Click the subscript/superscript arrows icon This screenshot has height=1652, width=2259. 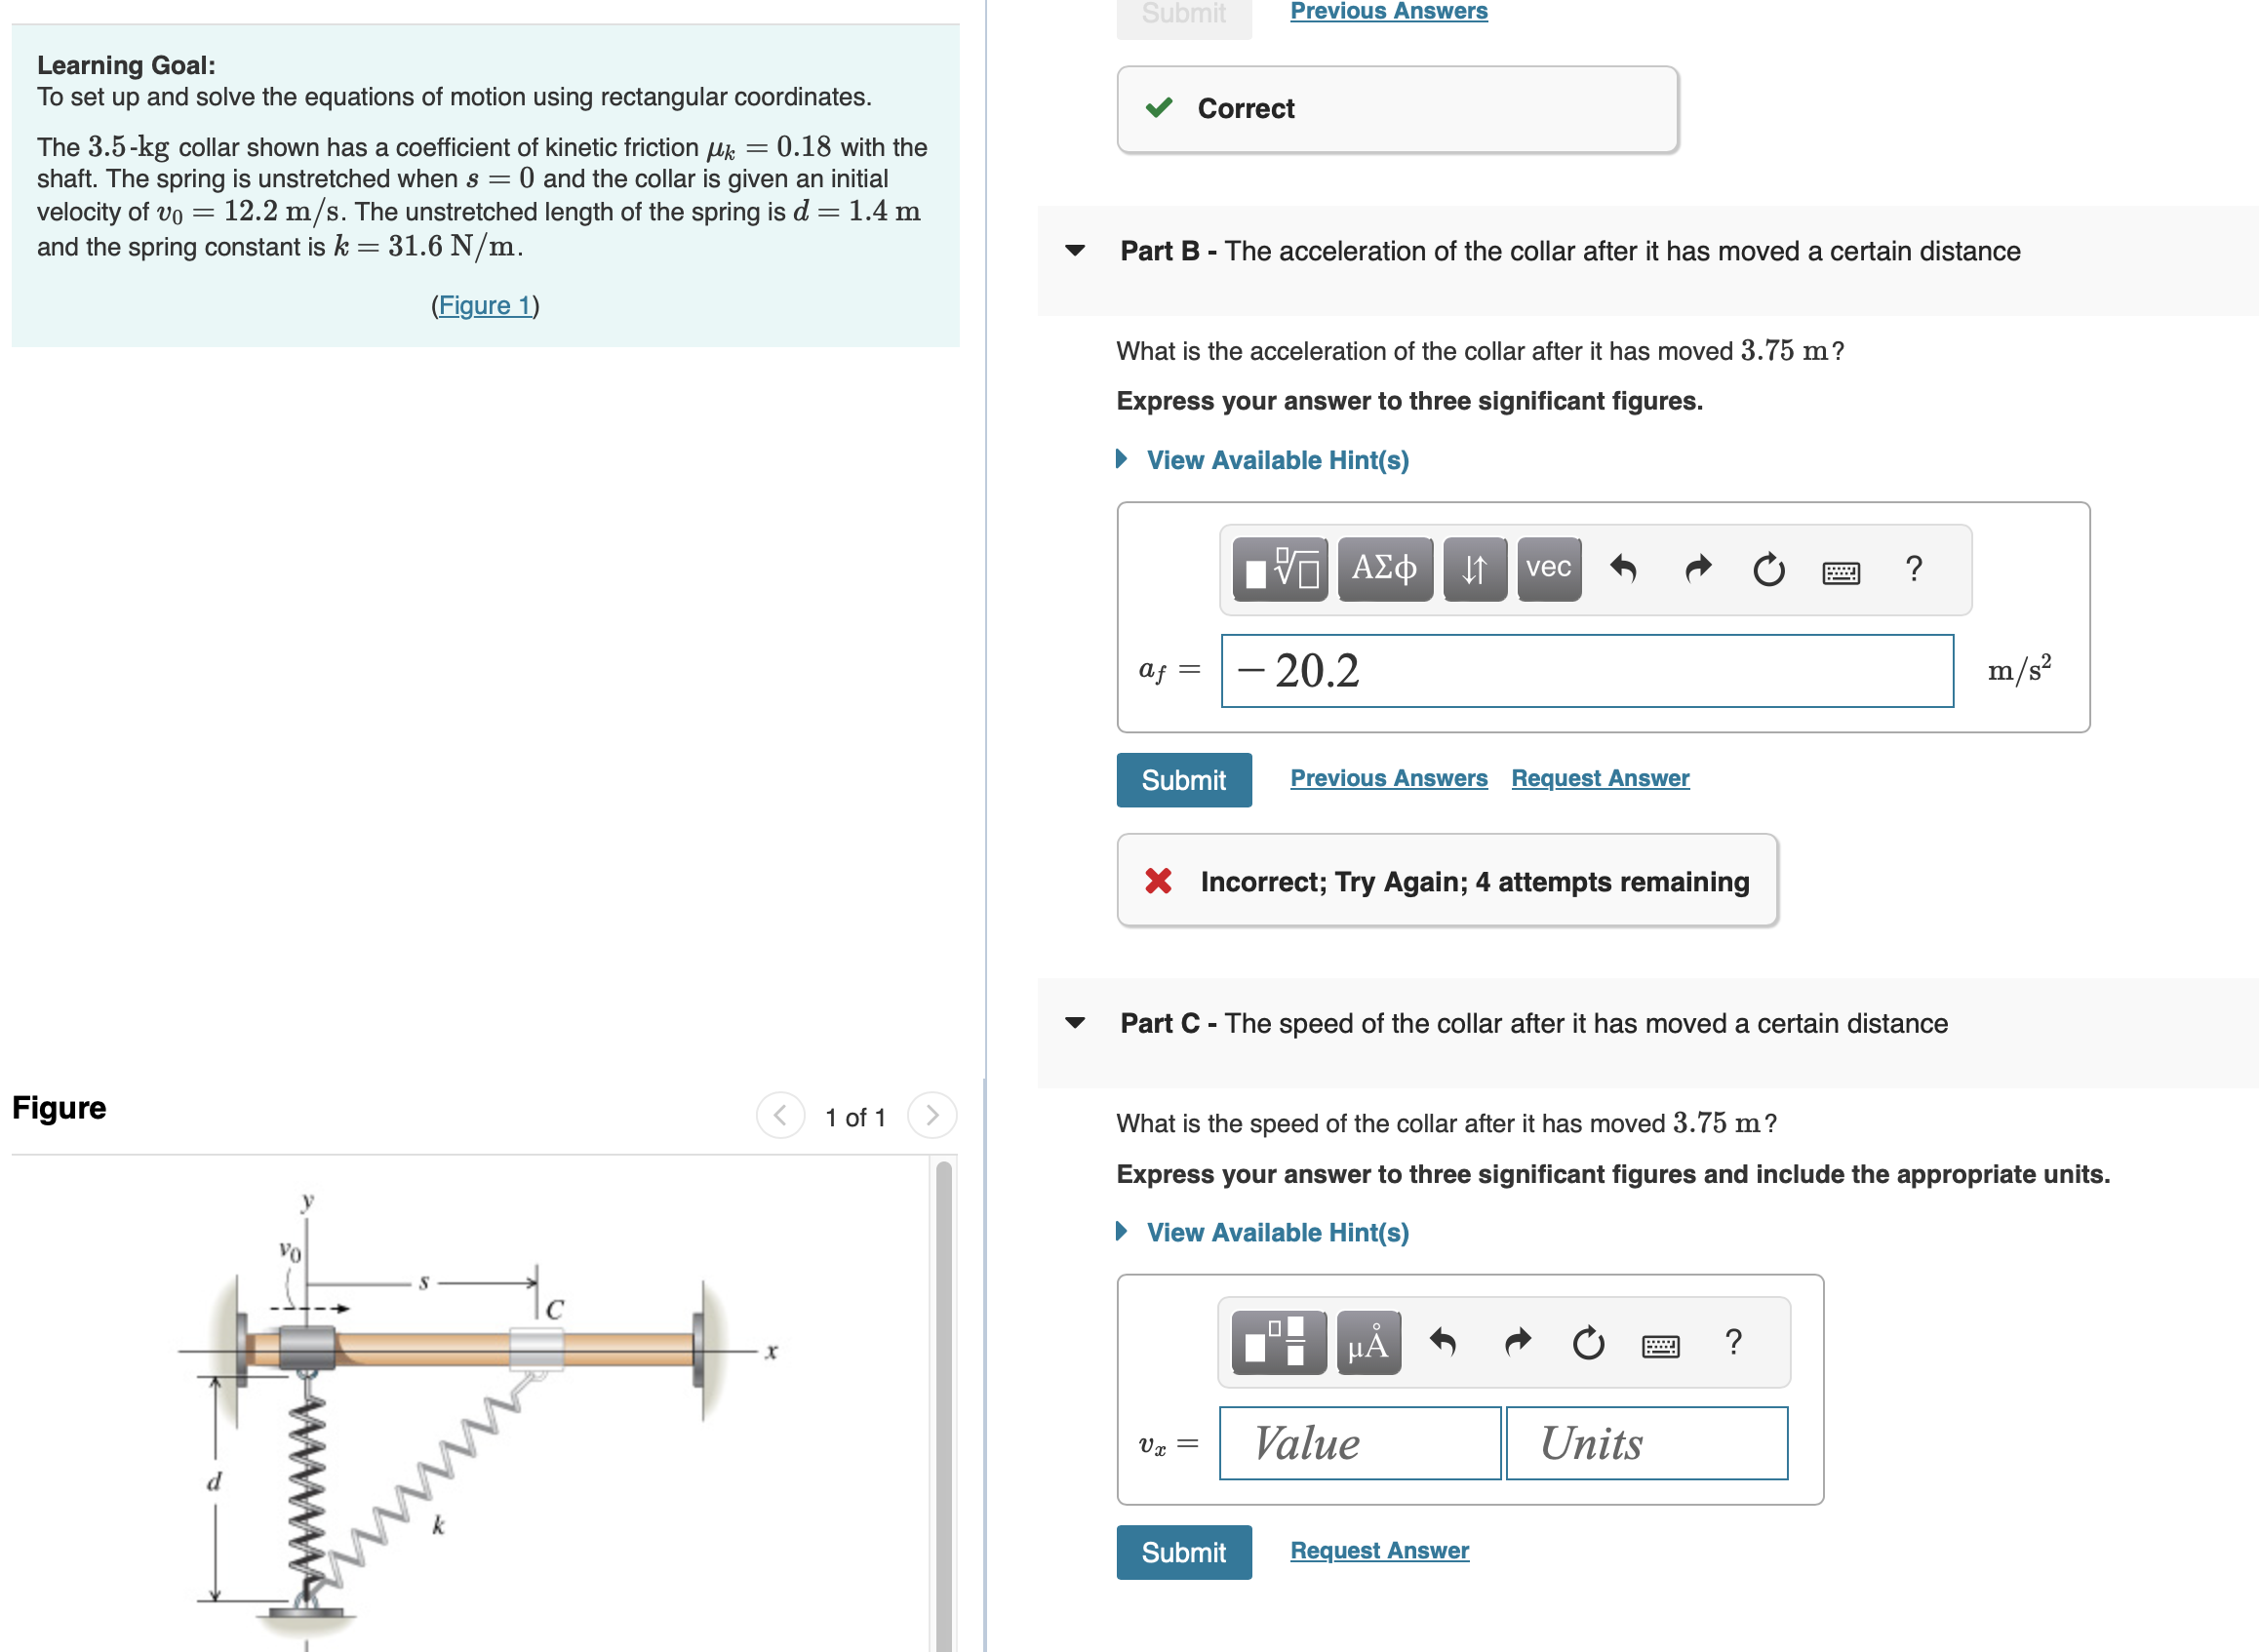[x=1473, y=568]
